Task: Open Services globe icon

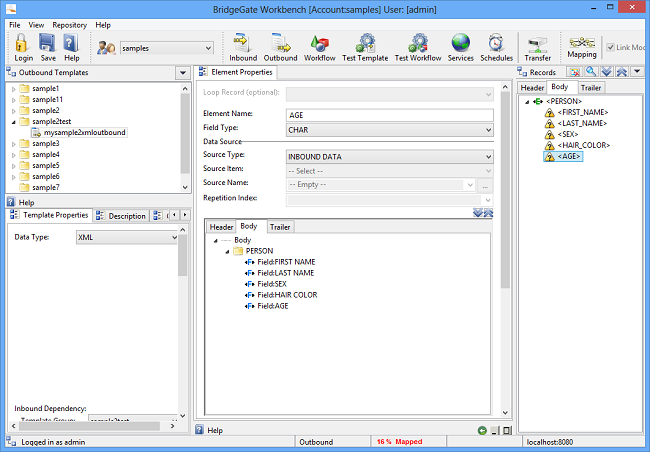Action: tap(461, 43)
